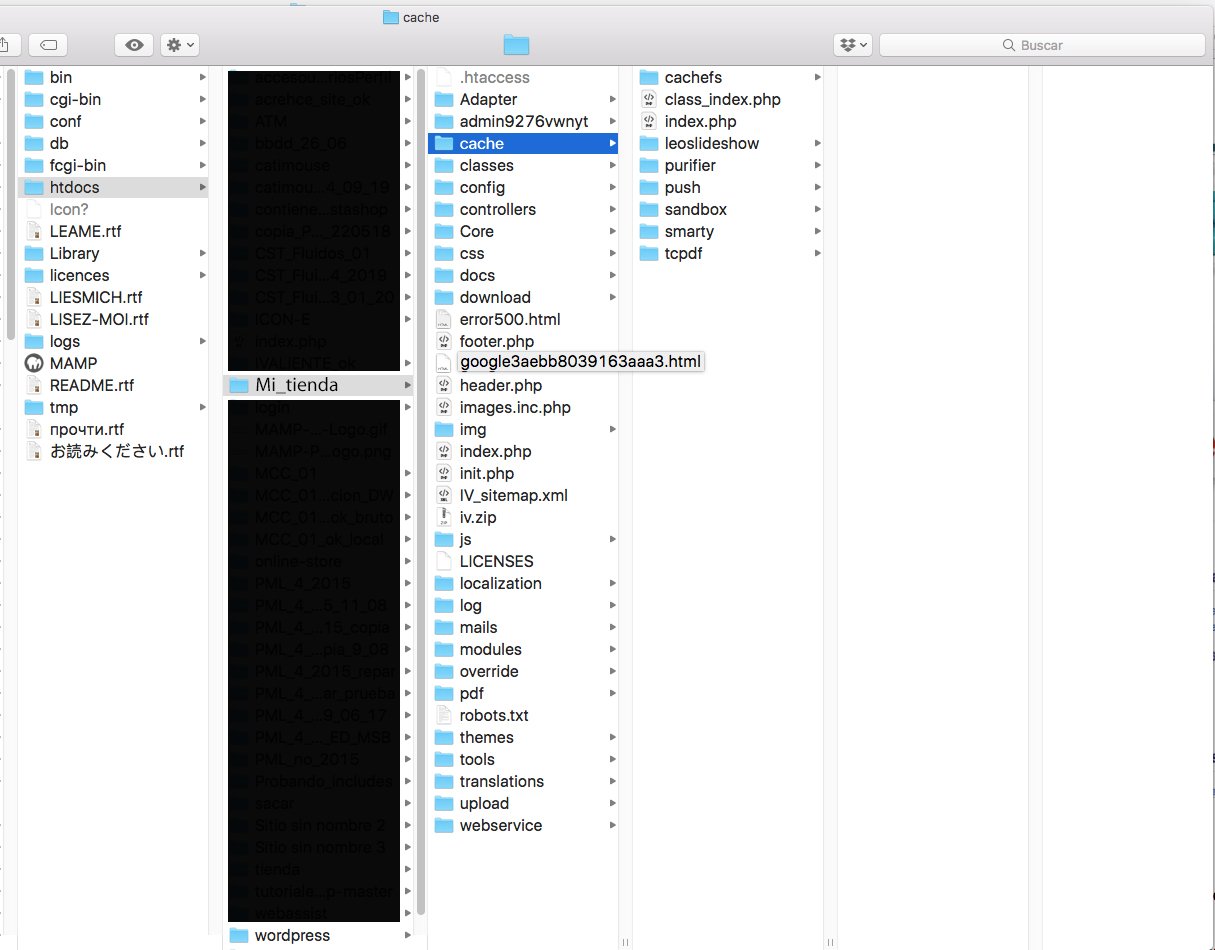Image resolution: width=1215 pixels, height=950 pixels.
Task: Open the Dropbox toolbar dropdown
Action: pos(853,45)
